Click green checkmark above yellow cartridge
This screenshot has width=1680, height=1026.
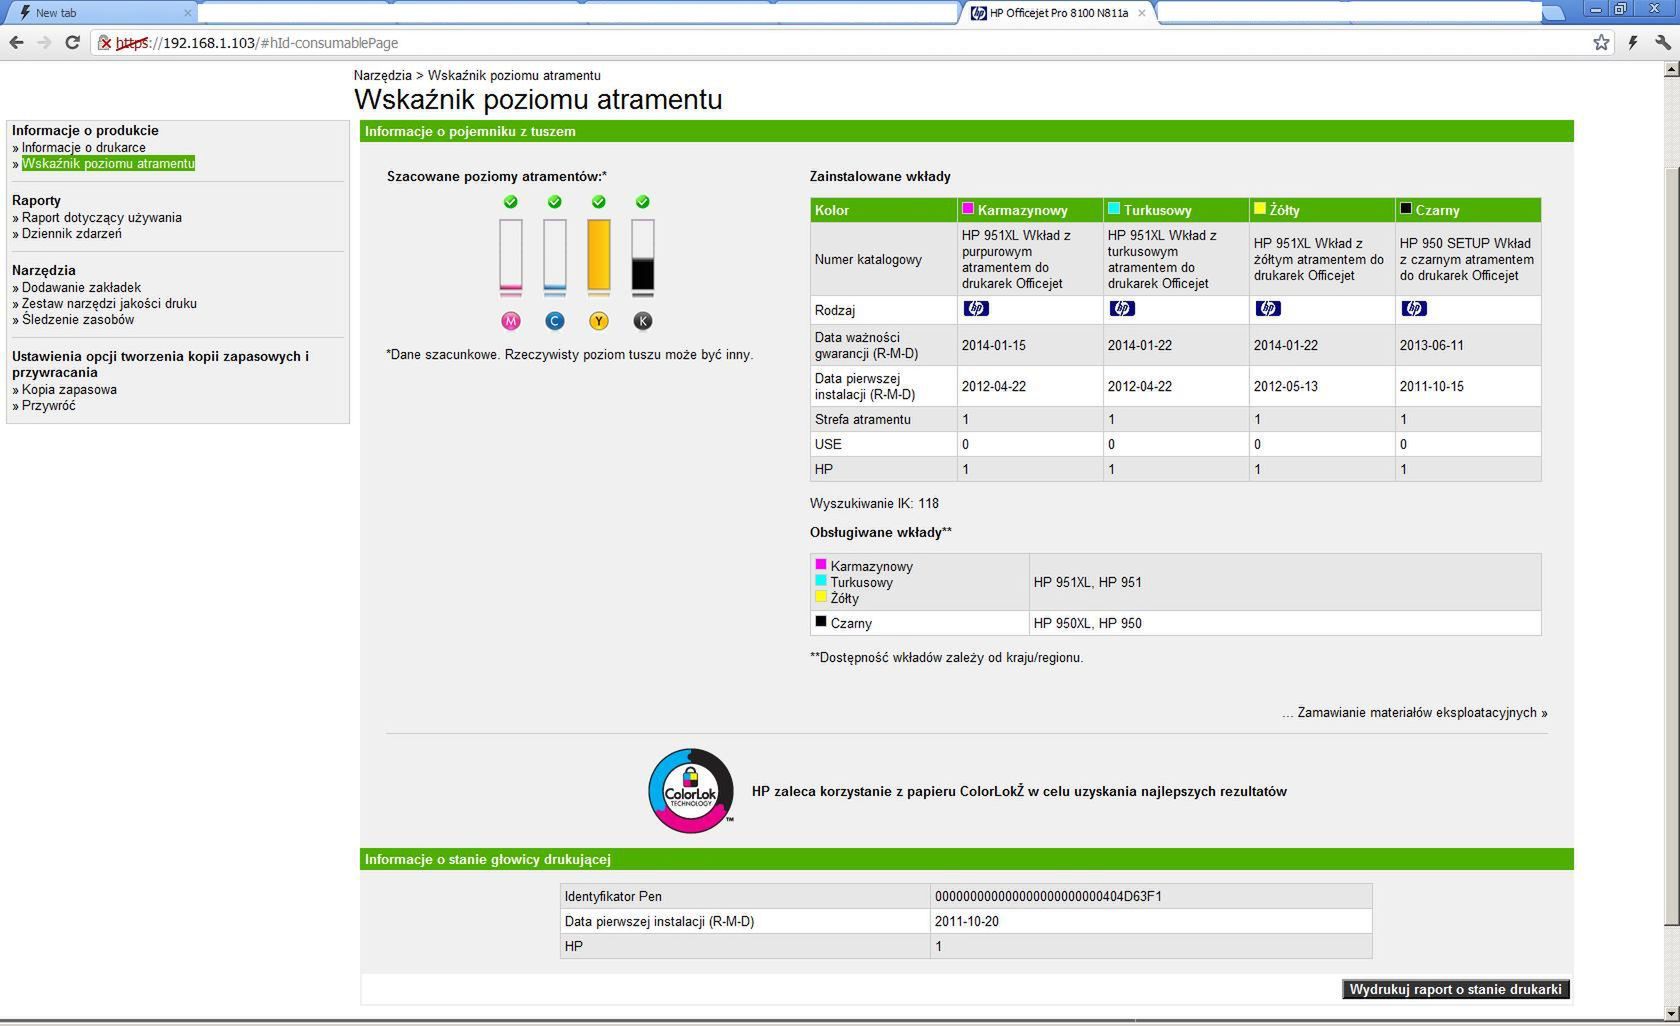click(599, 202)
